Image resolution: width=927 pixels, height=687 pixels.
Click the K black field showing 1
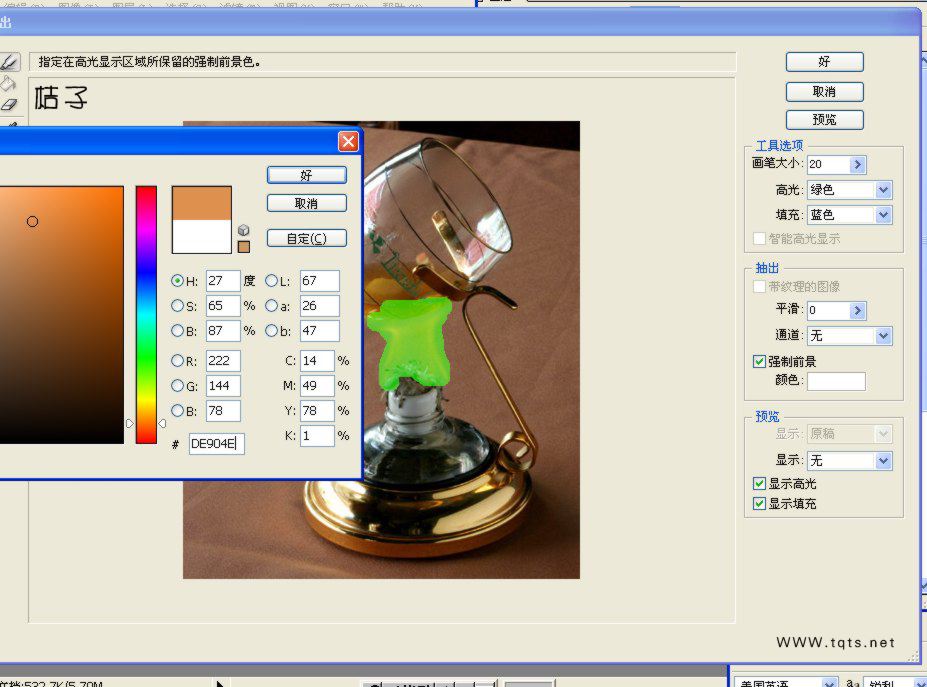tap(317, 436)
